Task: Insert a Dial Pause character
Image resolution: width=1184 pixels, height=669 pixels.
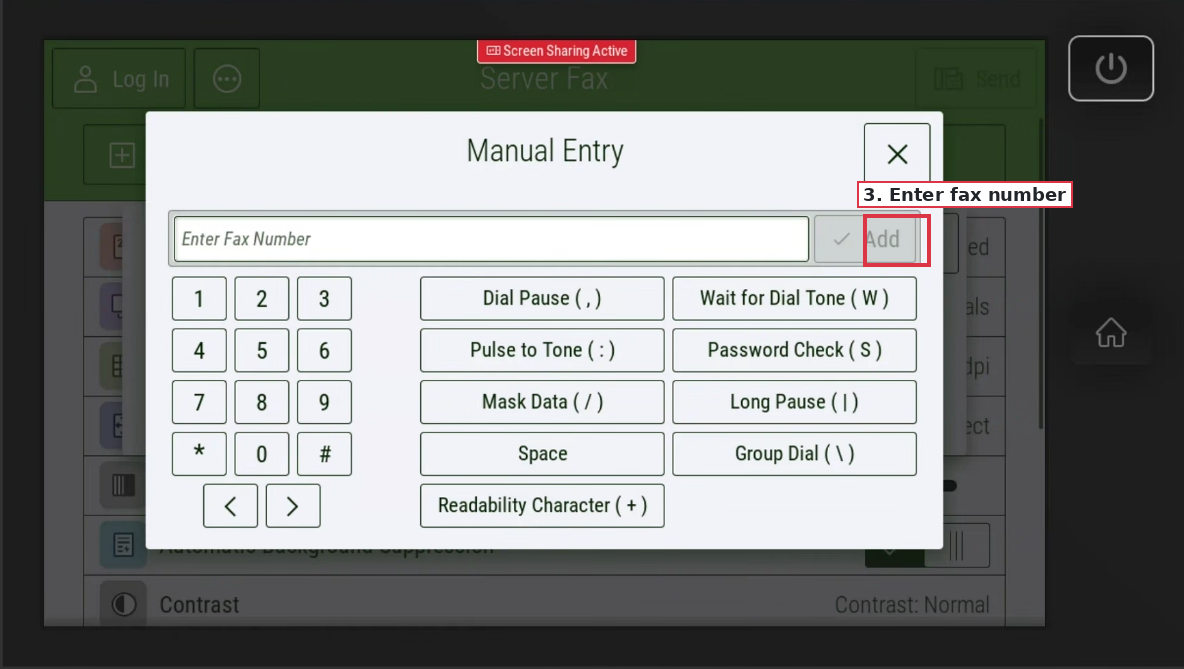Action: (x=541, y=298)
